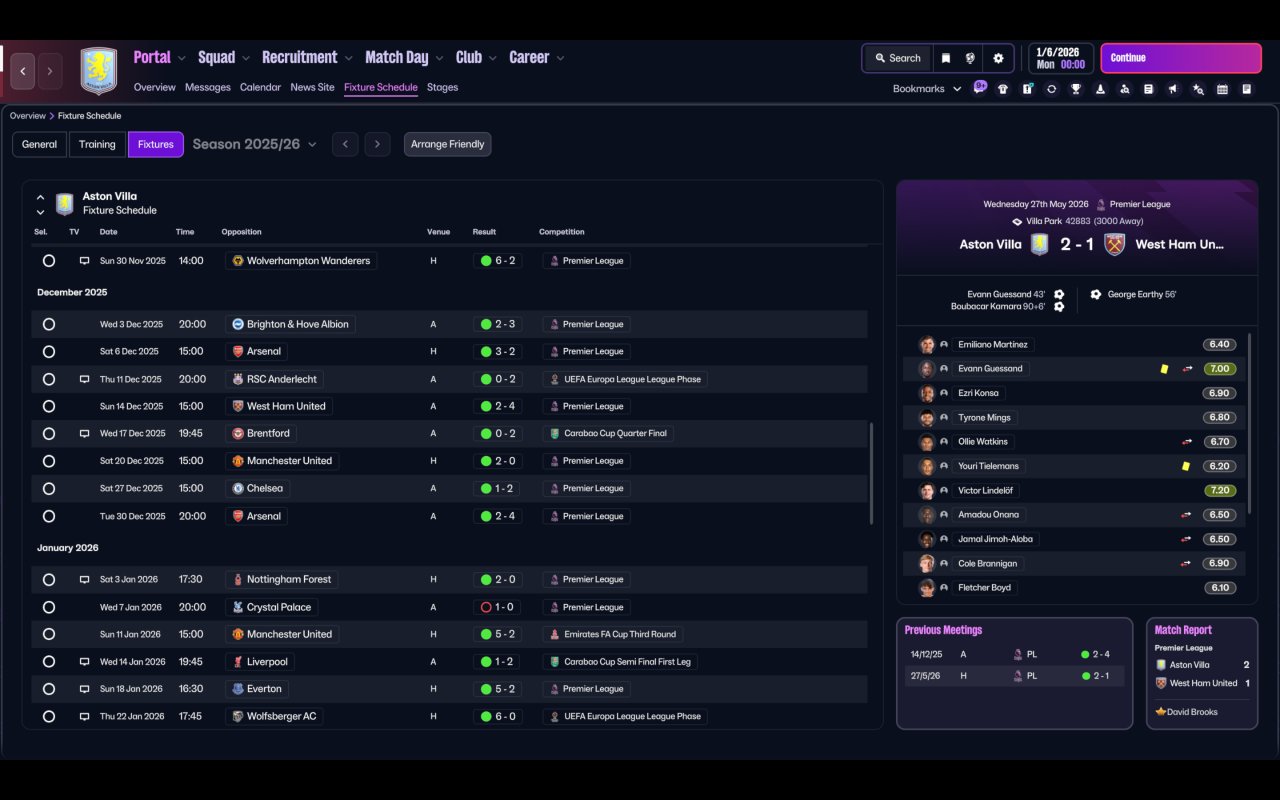
Task: Go forward with the right arrow button
Action: 50,71
